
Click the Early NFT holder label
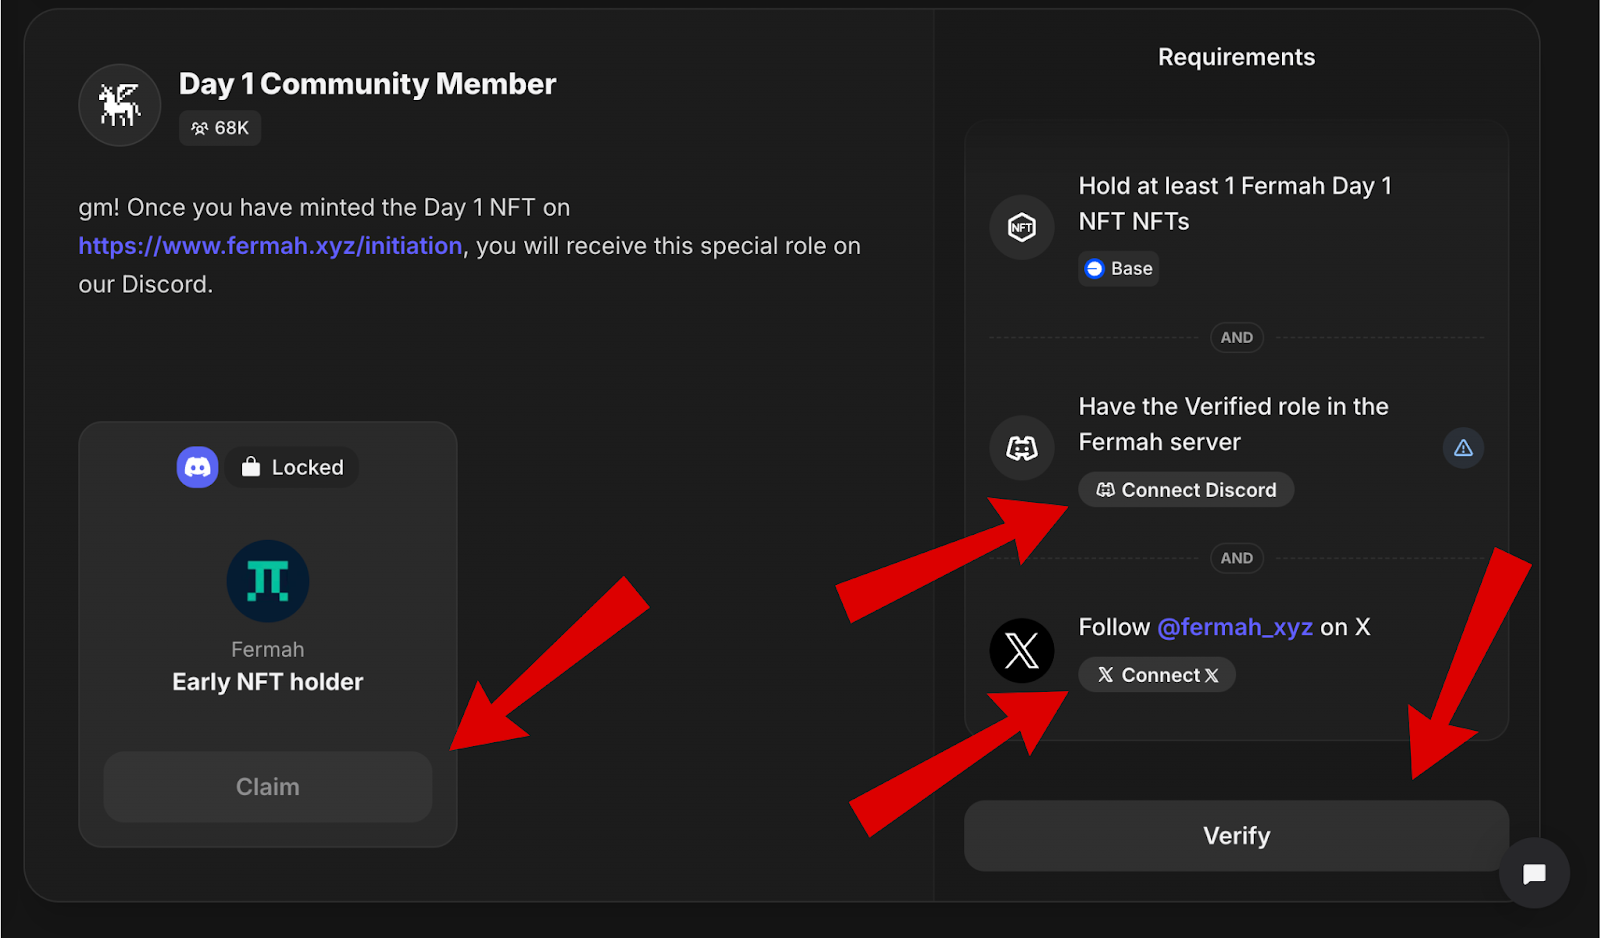pyautogui.click(x=268, y=682)
